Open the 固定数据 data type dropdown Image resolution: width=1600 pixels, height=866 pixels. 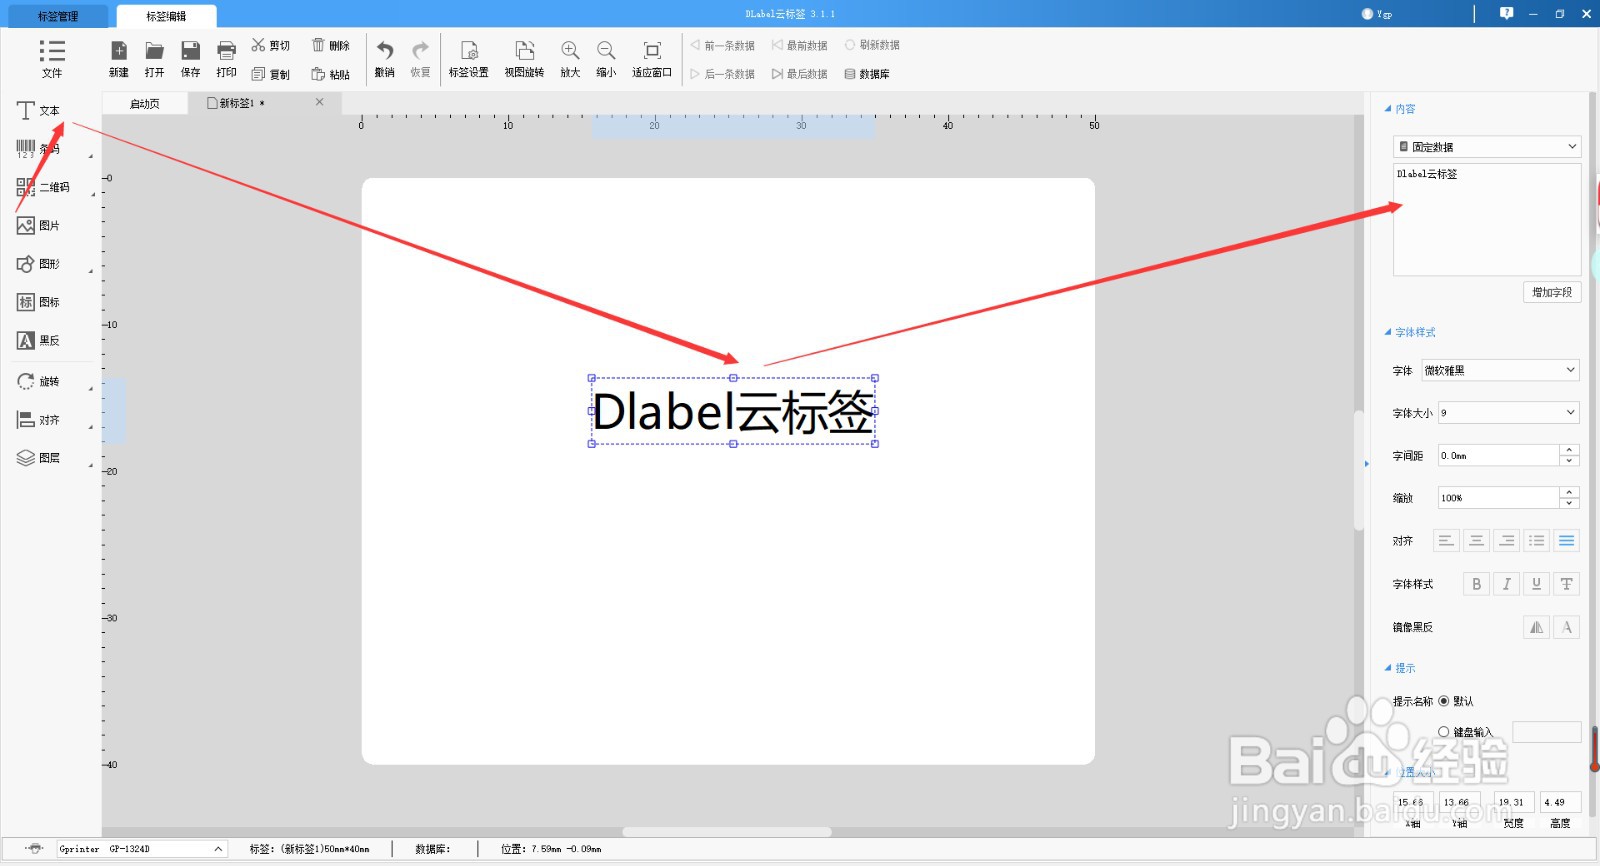tap(1487, 147)
